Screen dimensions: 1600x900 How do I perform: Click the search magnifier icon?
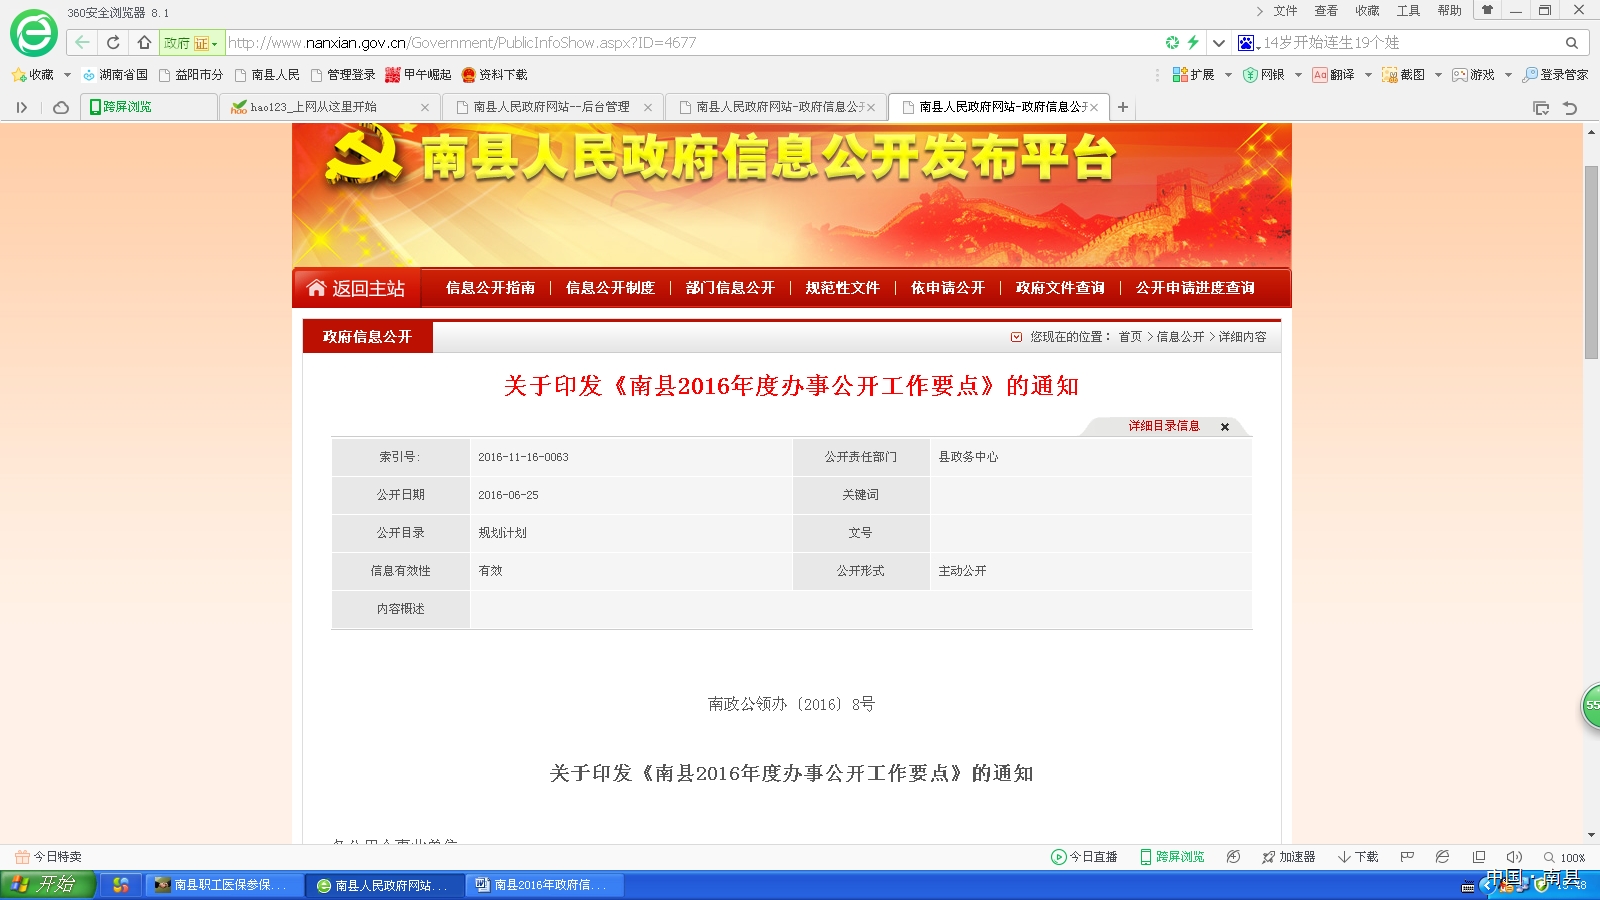click(1571, 43)
